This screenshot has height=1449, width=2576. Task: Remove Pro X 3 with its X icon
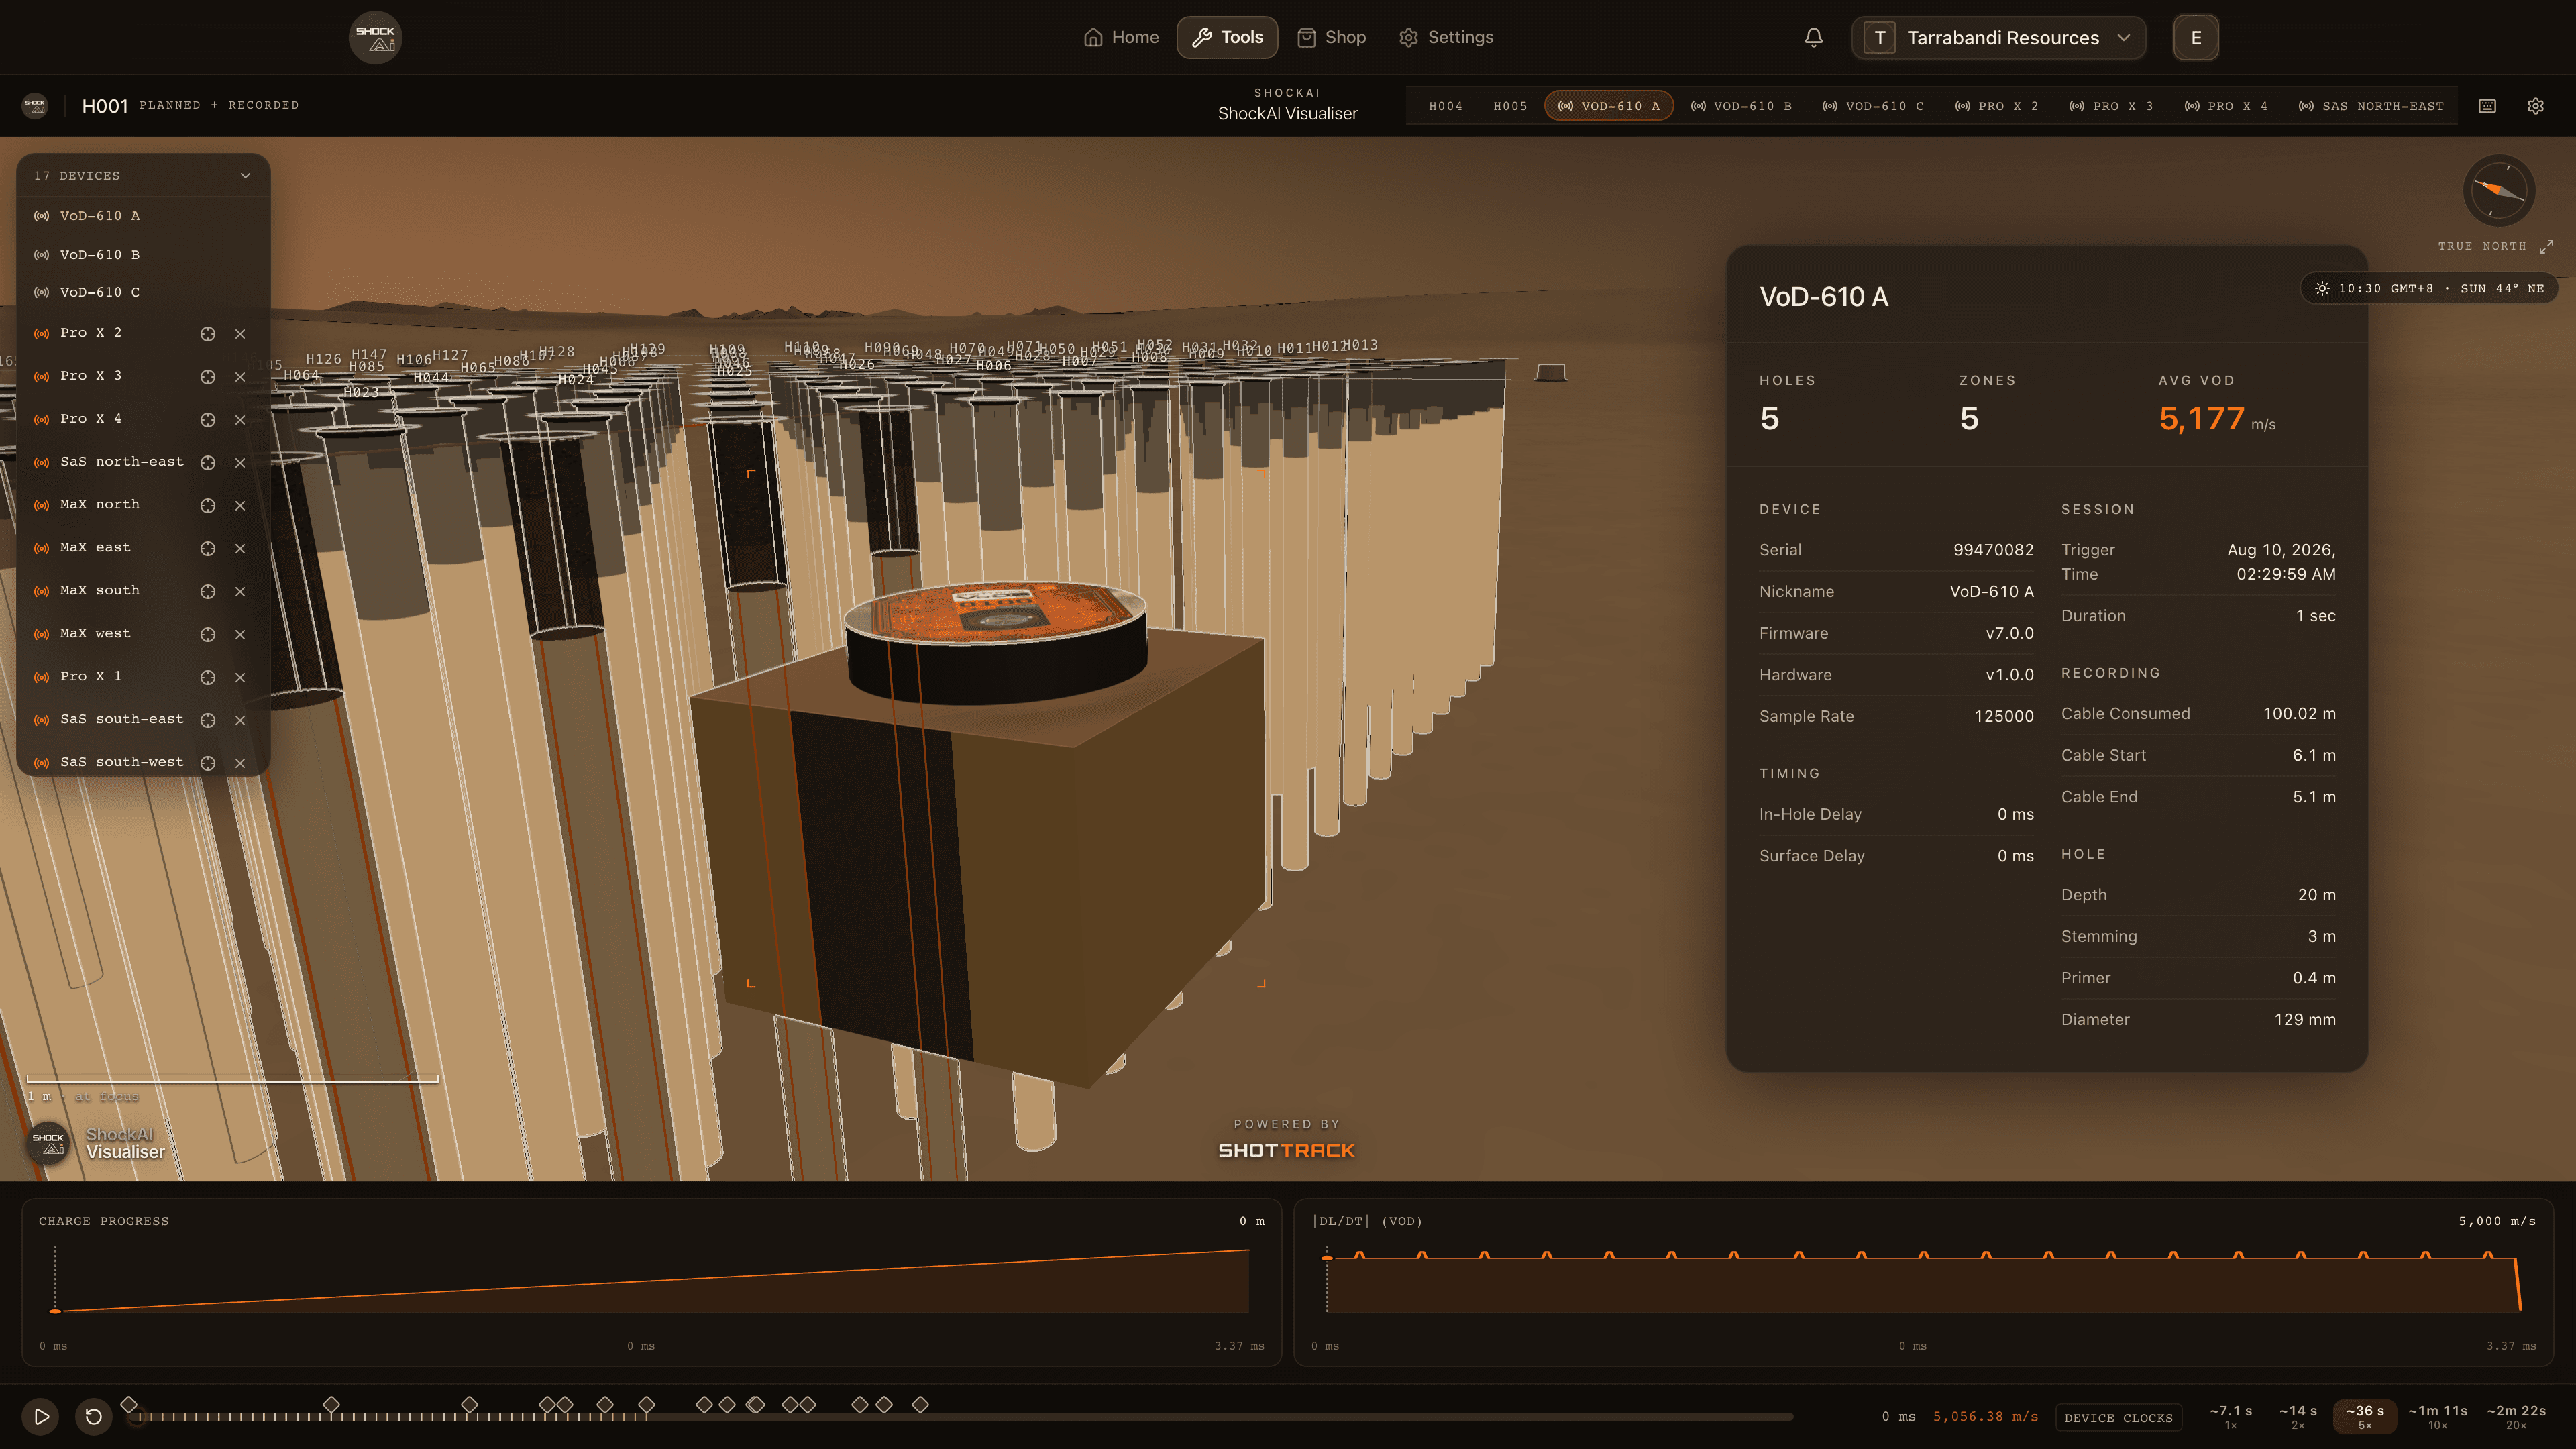coord(240,377)
